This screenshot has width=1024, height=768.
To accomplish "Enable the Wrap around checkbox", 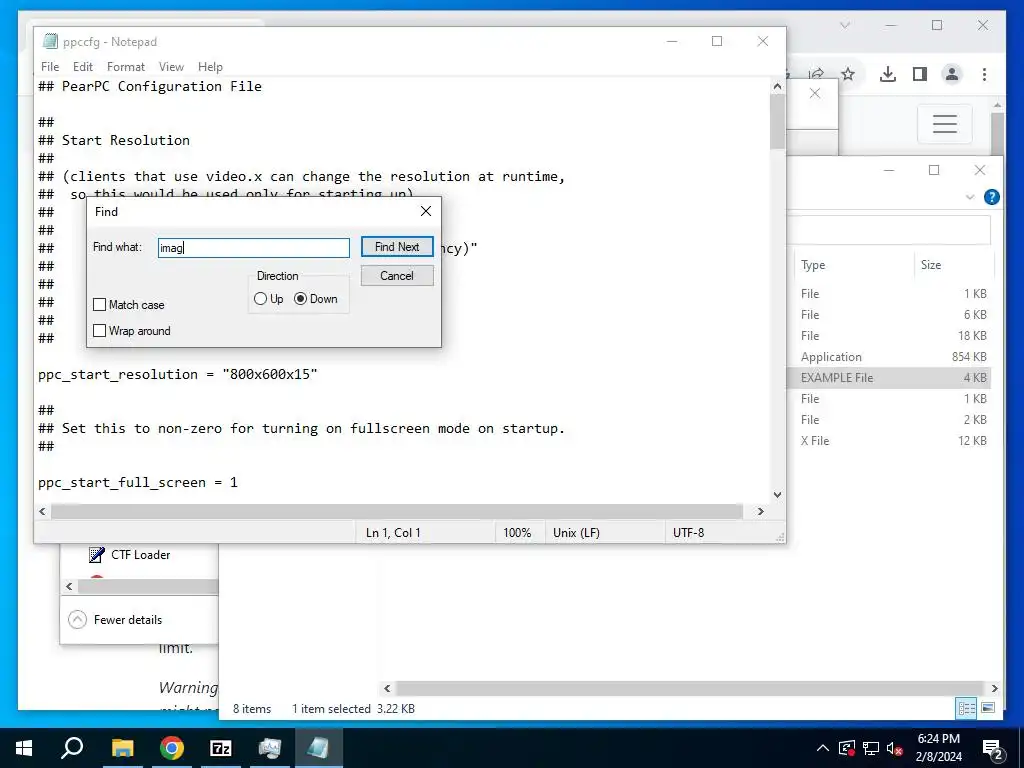I will click(99, 330).
